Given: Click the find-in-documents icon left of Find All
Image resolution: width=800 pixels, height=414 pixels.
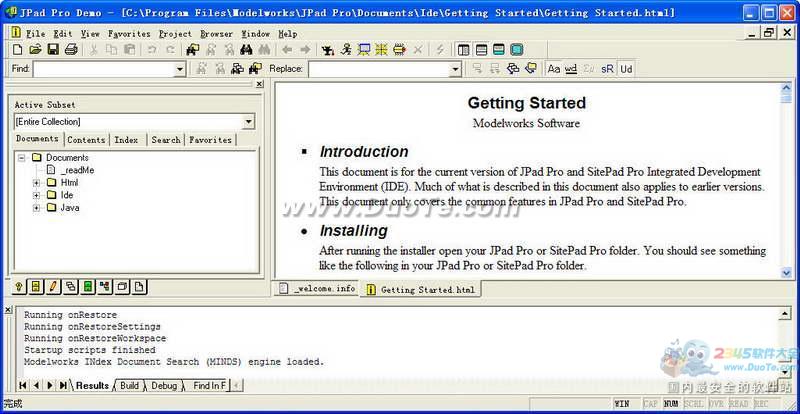Looking at the screenshot, I should [237, 68].
